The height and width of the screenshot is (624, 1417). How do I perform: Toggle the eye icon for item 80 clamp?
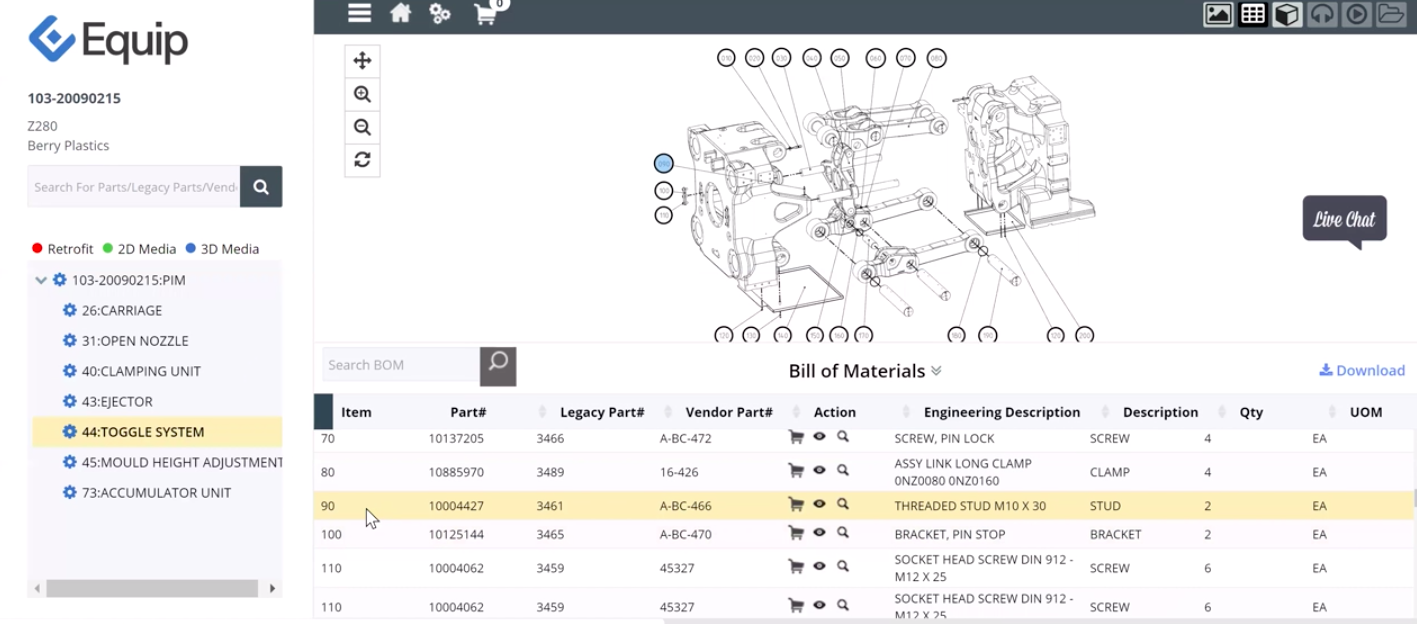coord(819,470)
